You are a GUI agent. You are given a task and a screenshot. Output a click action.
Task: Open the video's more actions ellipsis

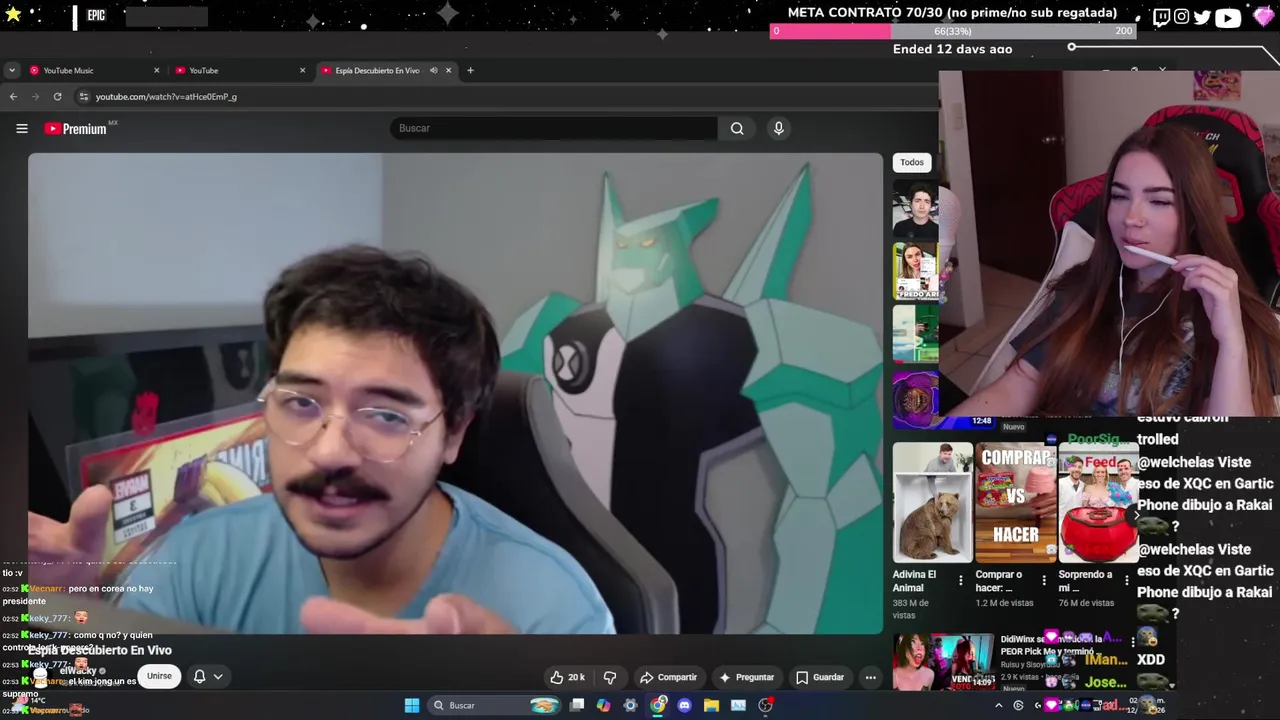(x=870, y=677)
